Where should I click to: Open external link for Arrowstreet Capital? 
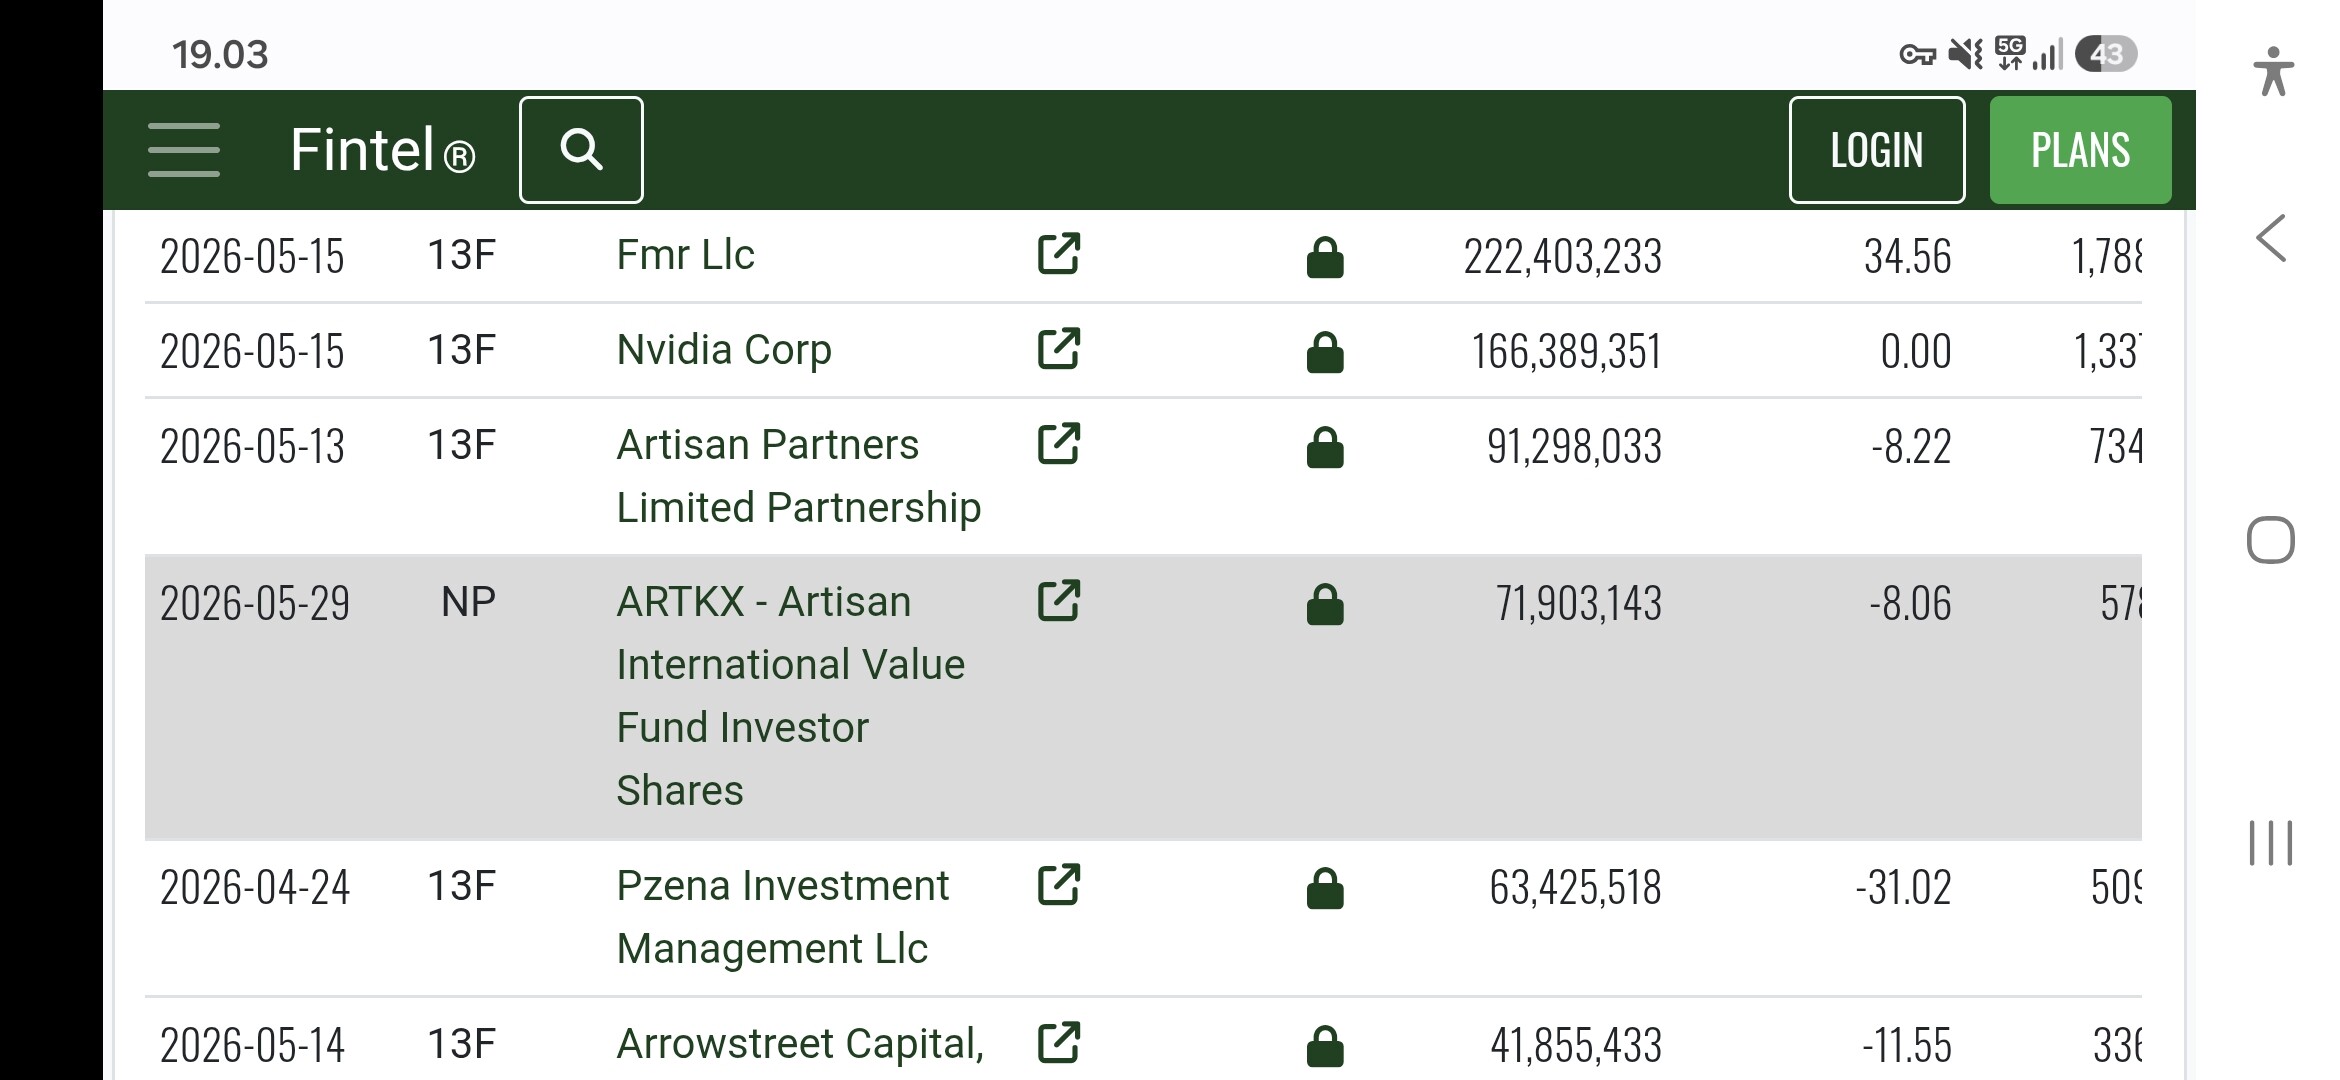[1059, 1043]
